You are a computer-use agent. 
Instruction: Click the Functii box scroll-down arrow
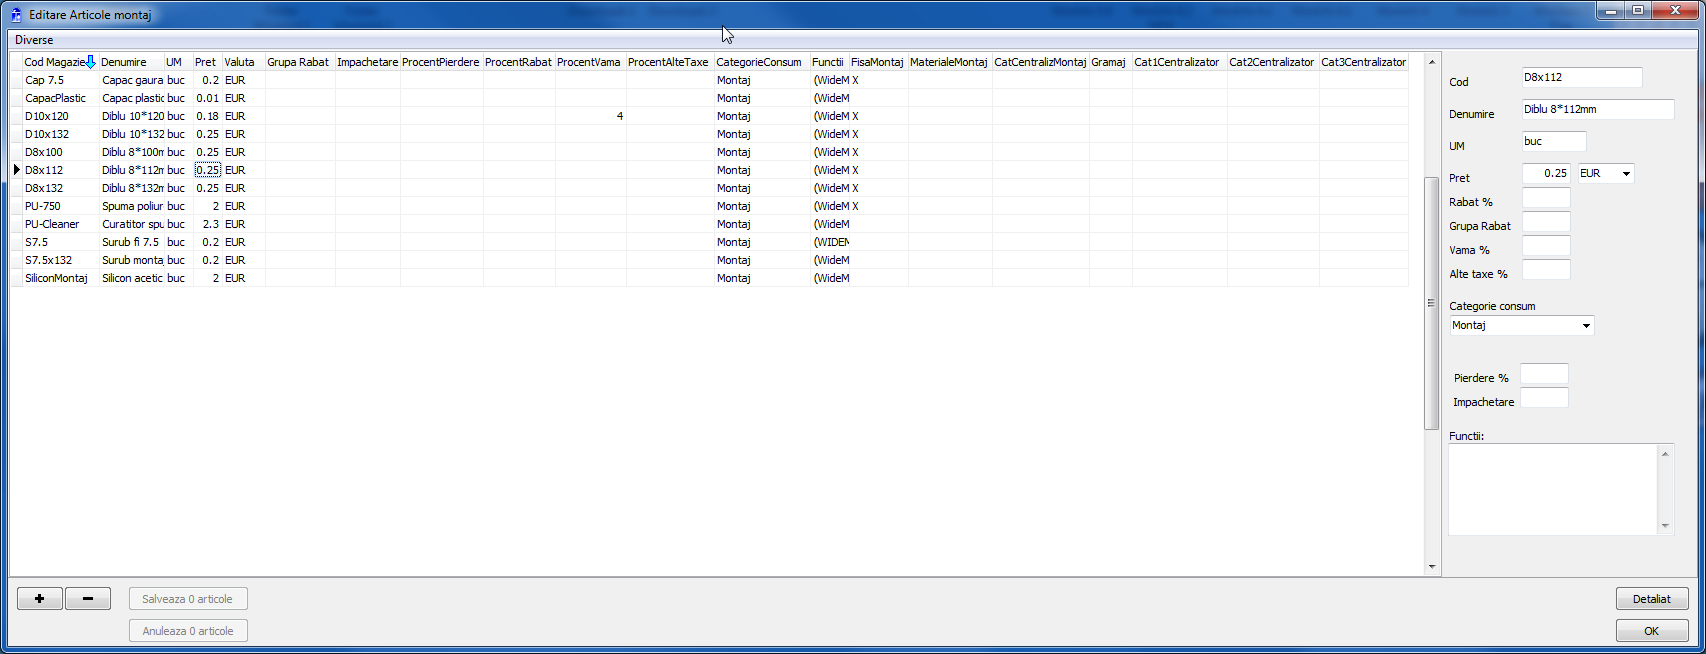click(1665, 525)
